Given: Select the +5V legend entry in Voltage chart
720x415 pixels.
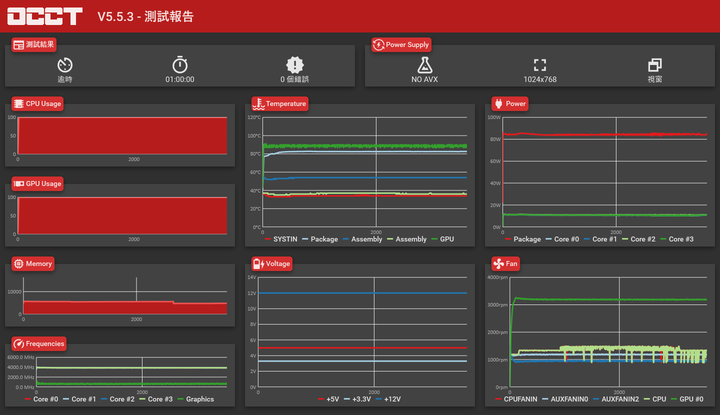Looking at the screenshot, I should (328, 399).
